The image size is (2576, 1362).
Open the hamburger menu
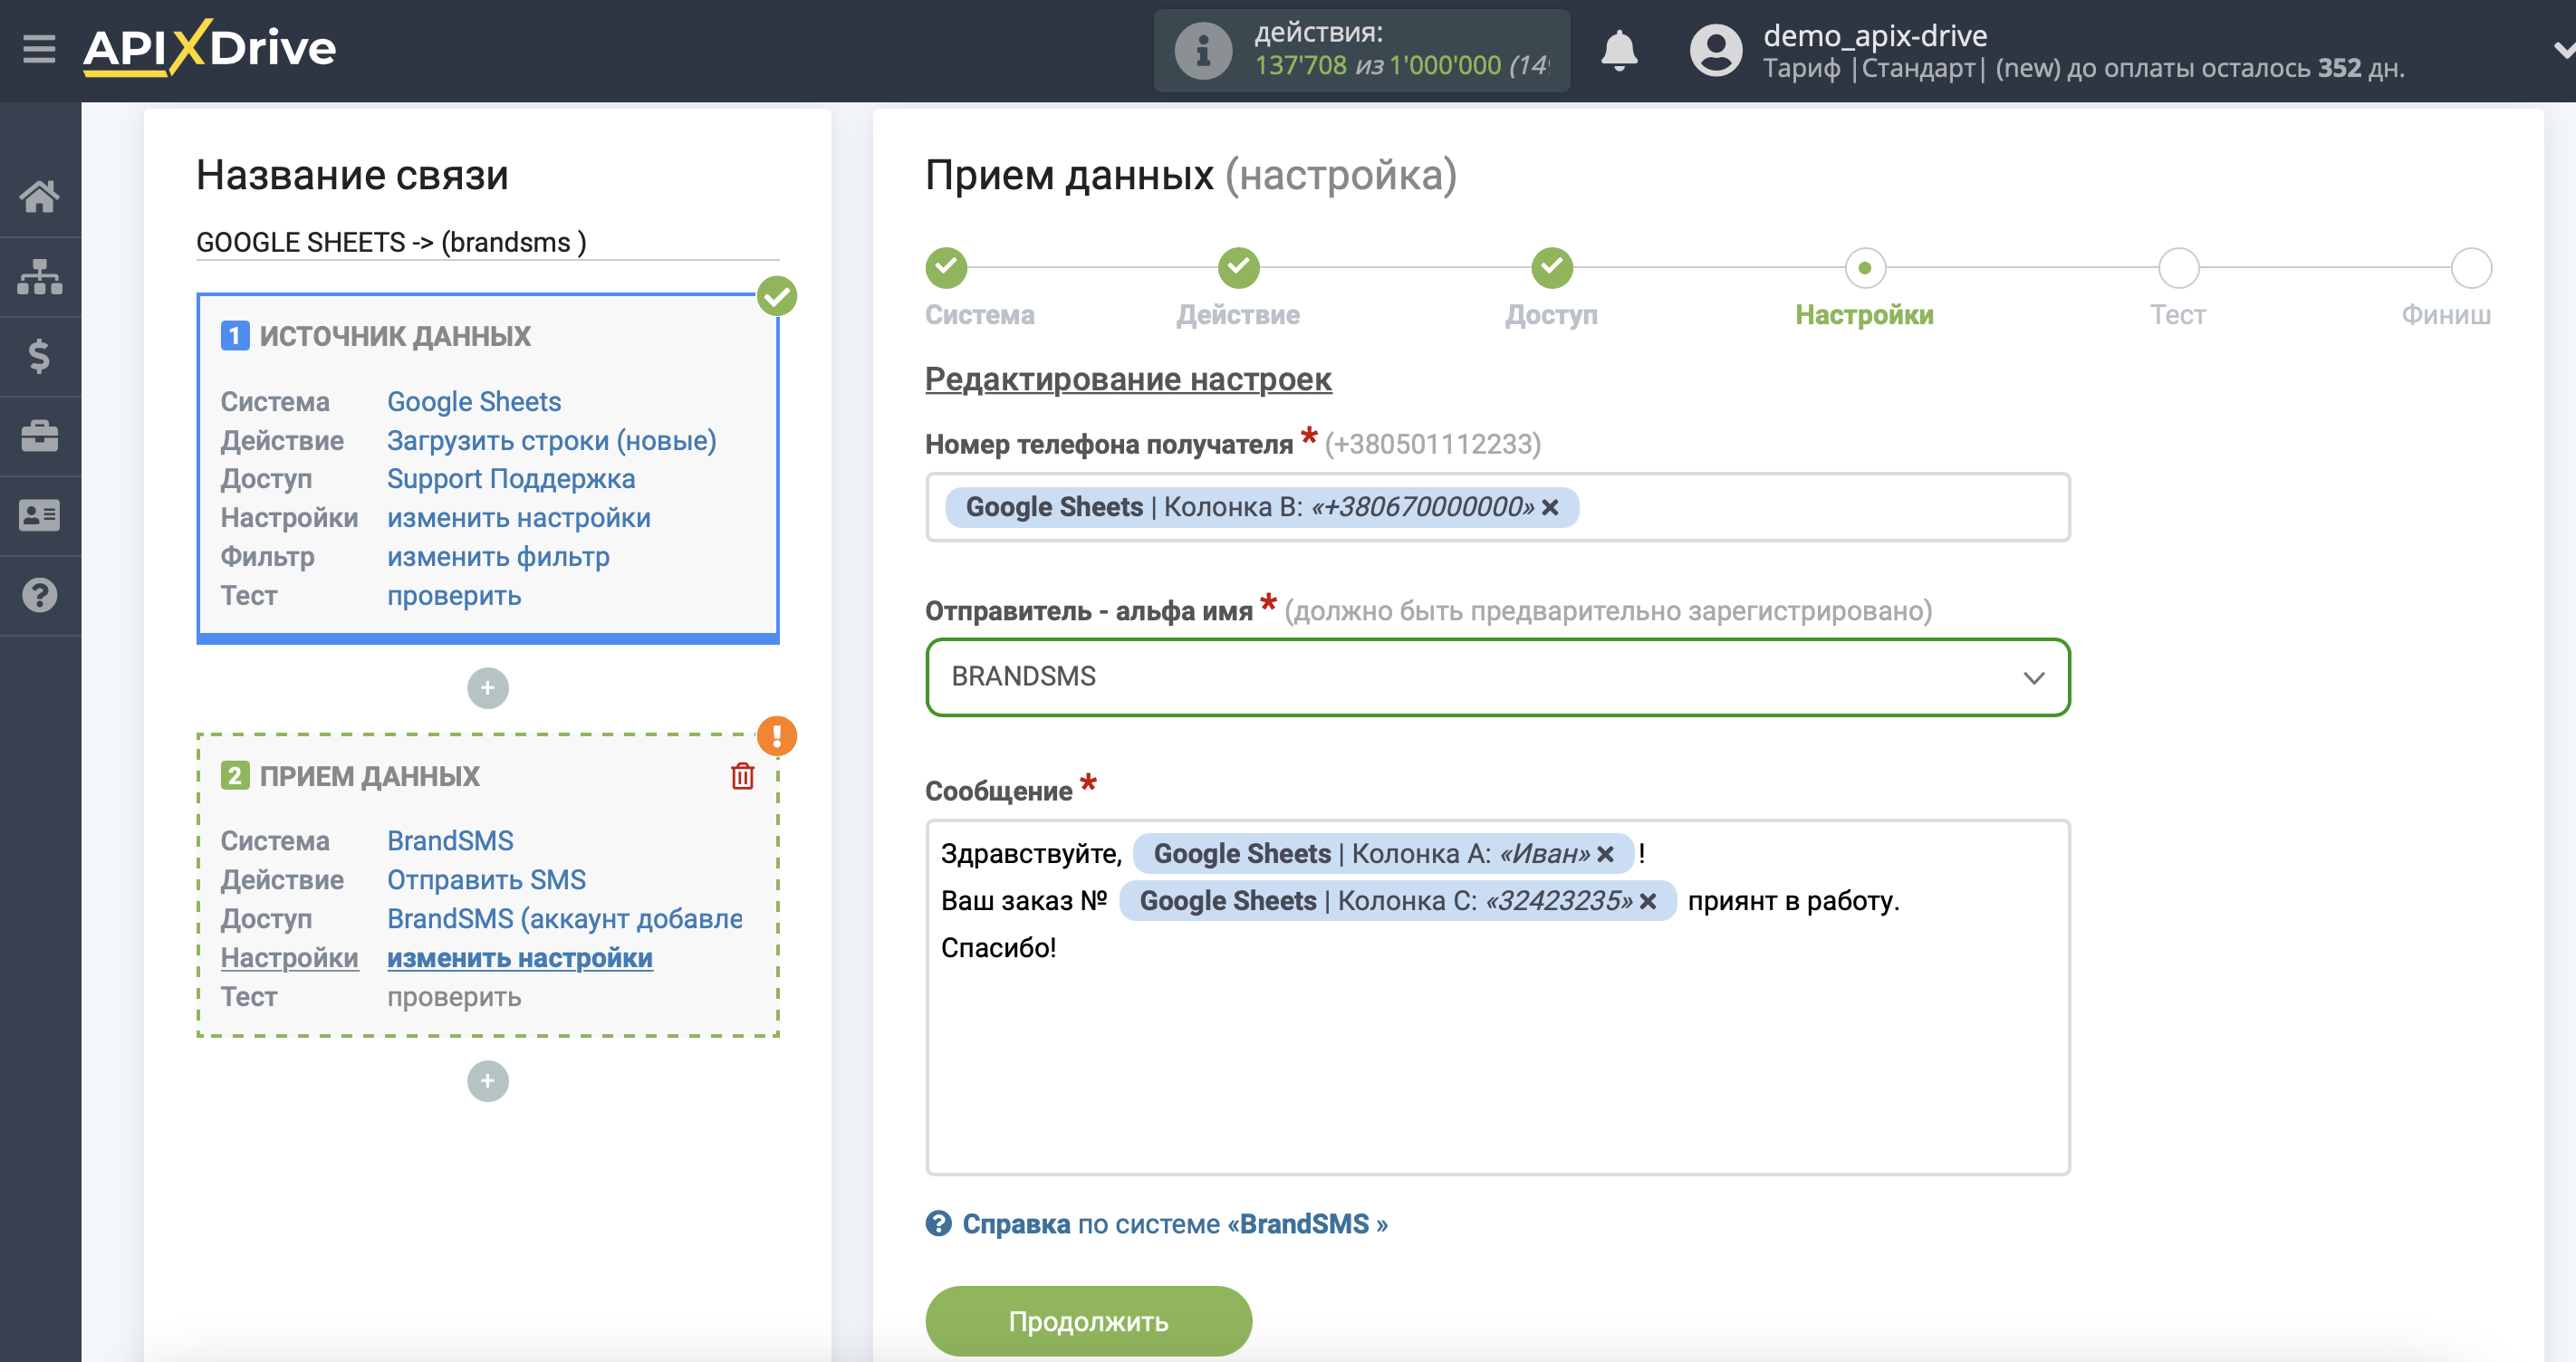click(x=39, y=48)
